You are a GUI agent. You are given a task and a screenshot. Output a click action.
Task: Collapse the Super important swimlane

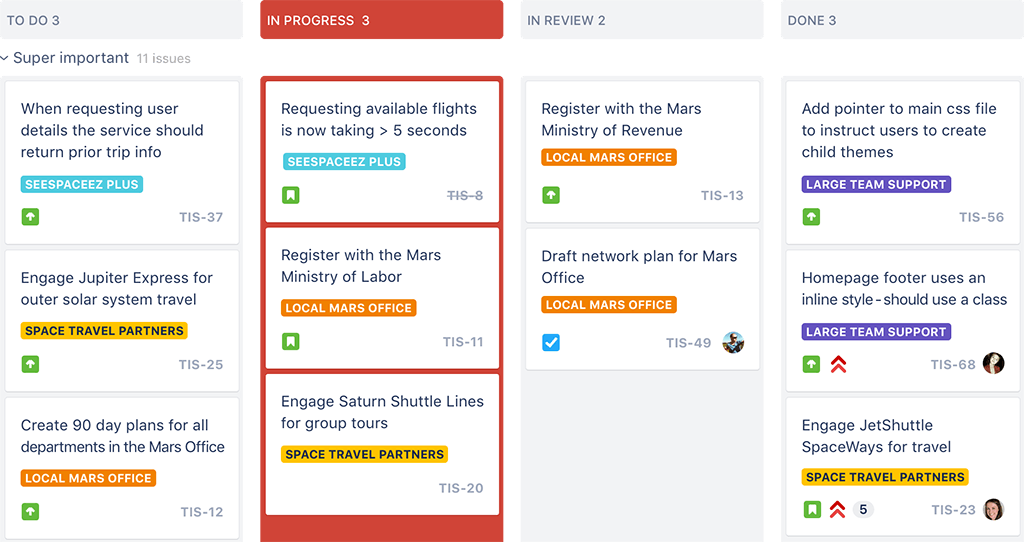pos(5,58)
